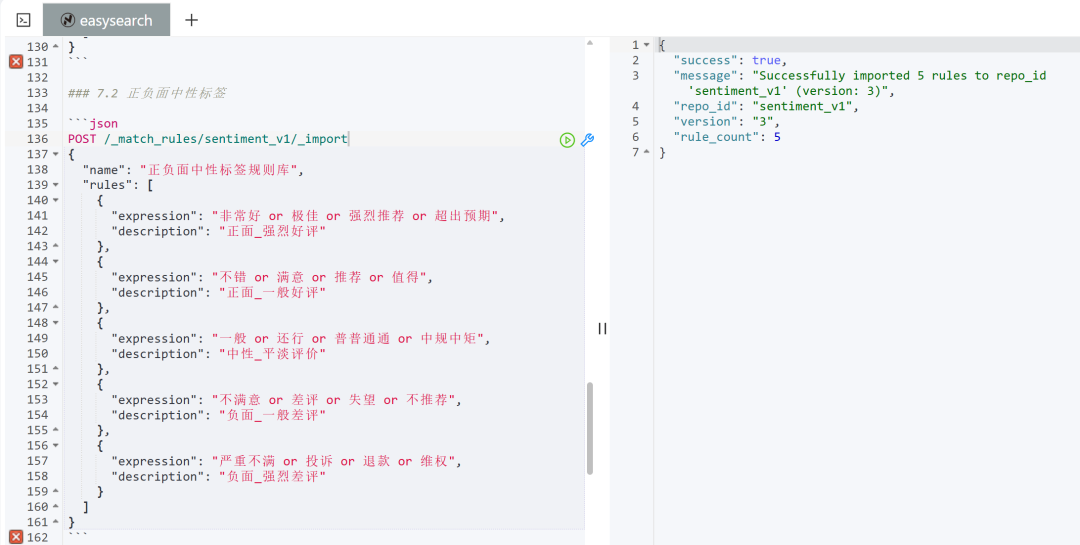Fold the rule object at line 144
The image size is (1080, 545).
point(56,262)
